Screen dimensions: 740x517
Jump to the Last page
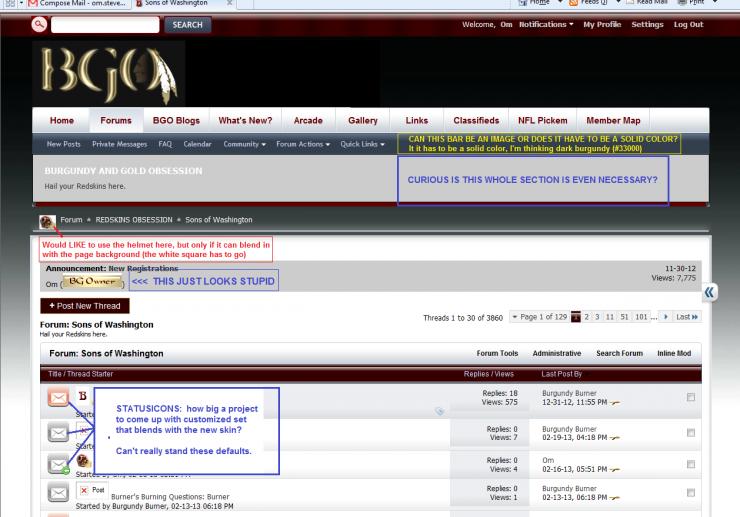[687, 317]
